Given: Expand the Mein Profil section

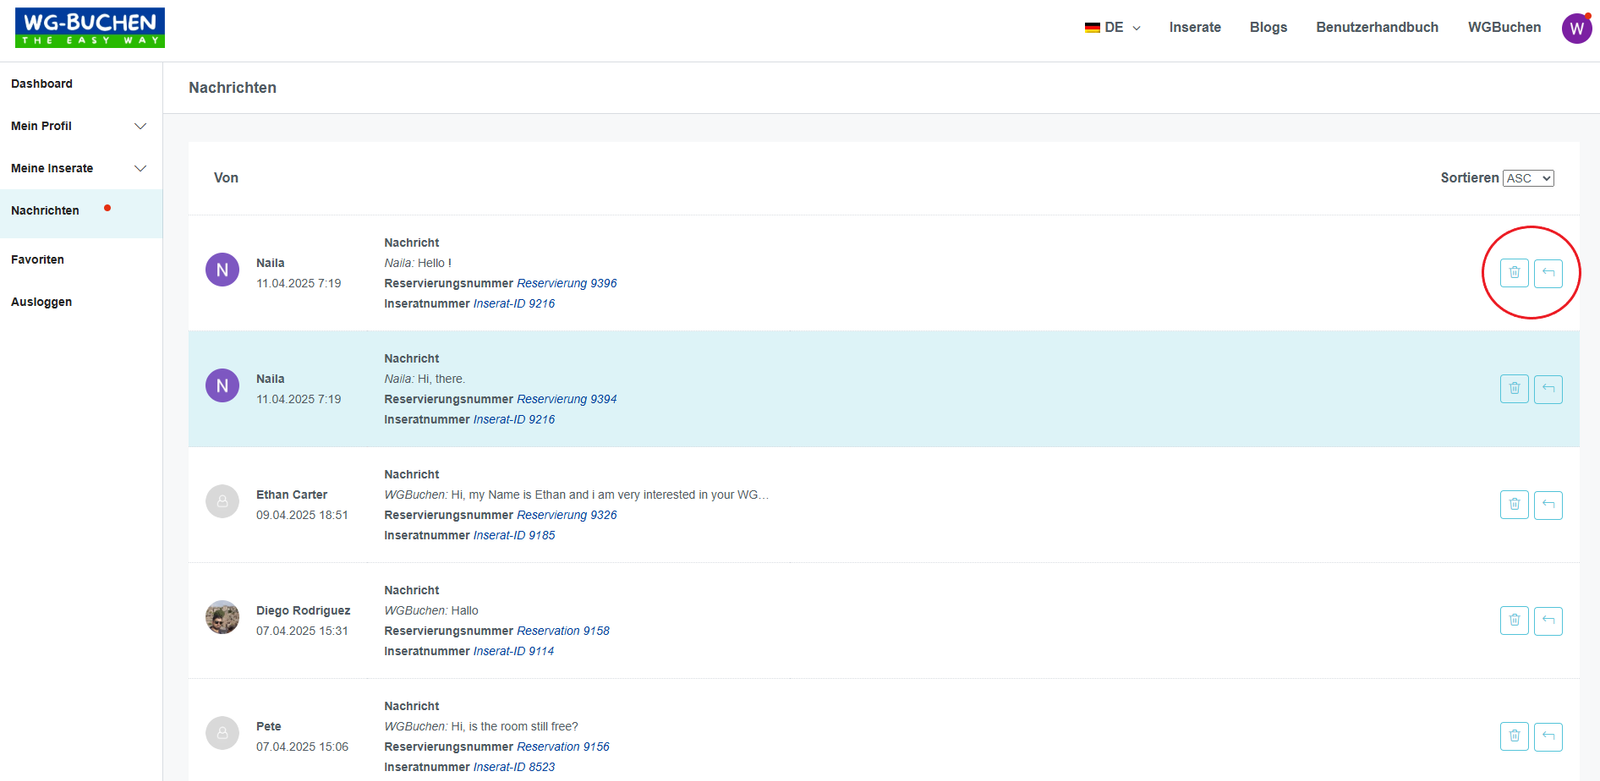Looking at the screenshot, I should (x=79, y=126).
